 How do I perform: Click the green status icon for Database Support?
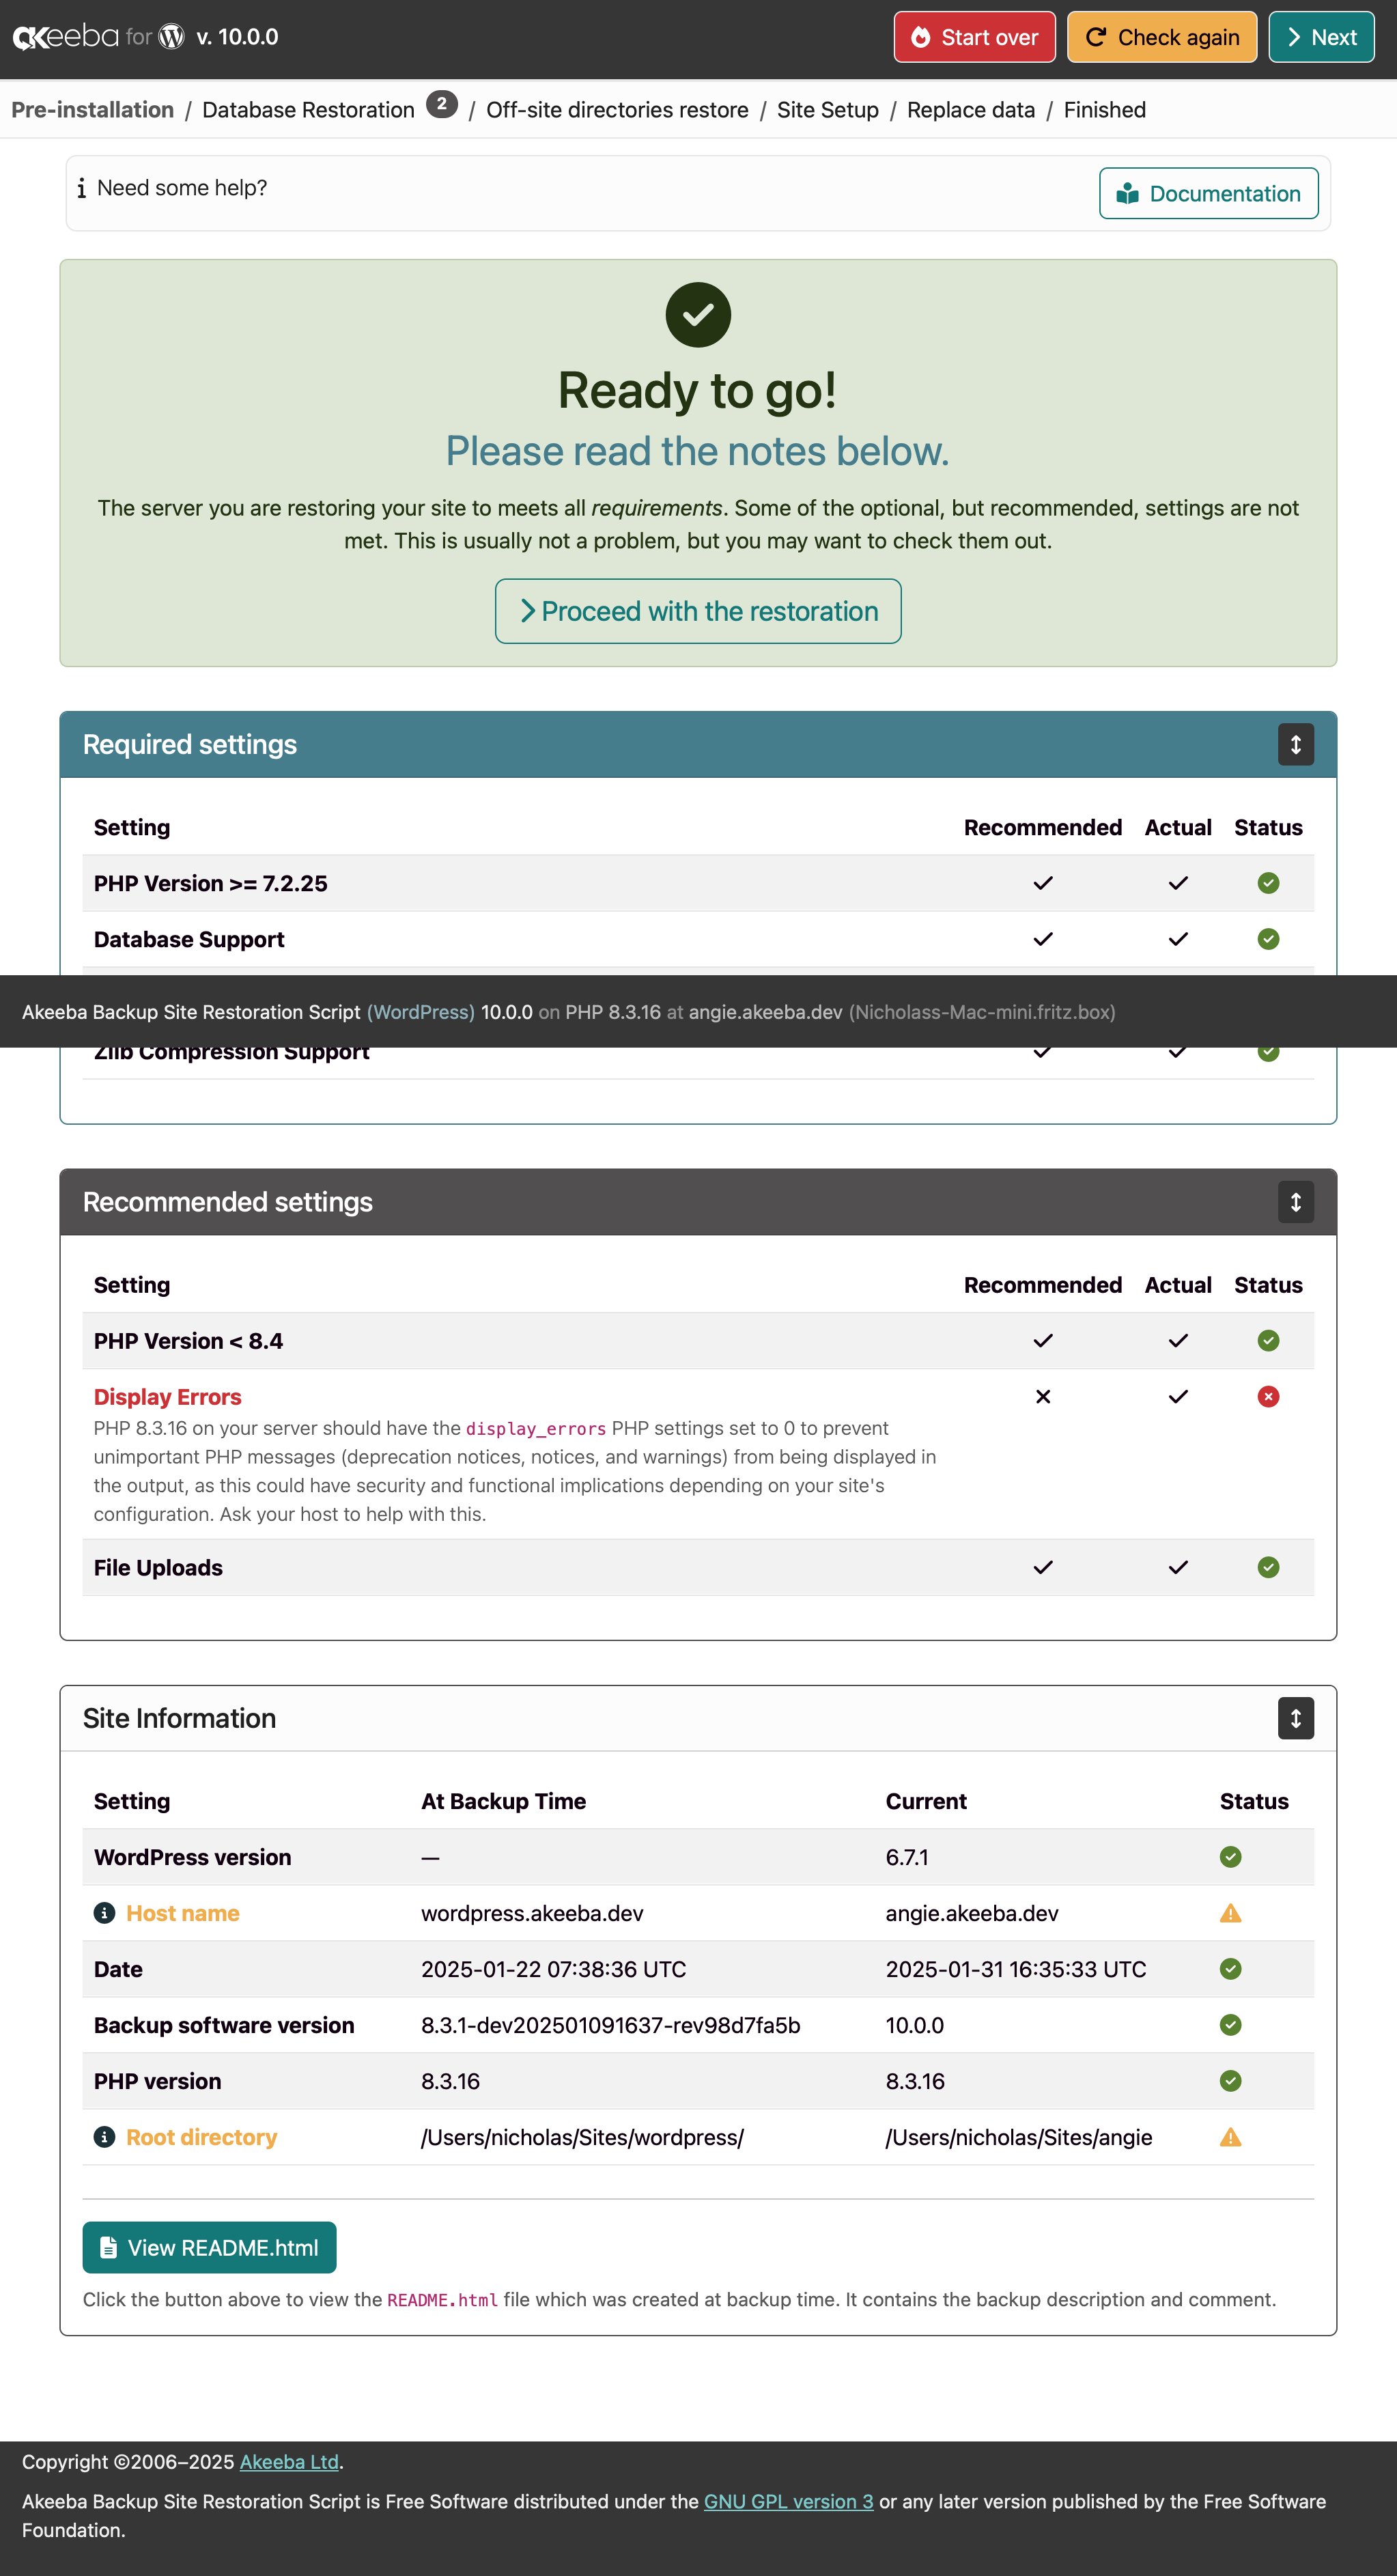click(x=1268, y=939)
